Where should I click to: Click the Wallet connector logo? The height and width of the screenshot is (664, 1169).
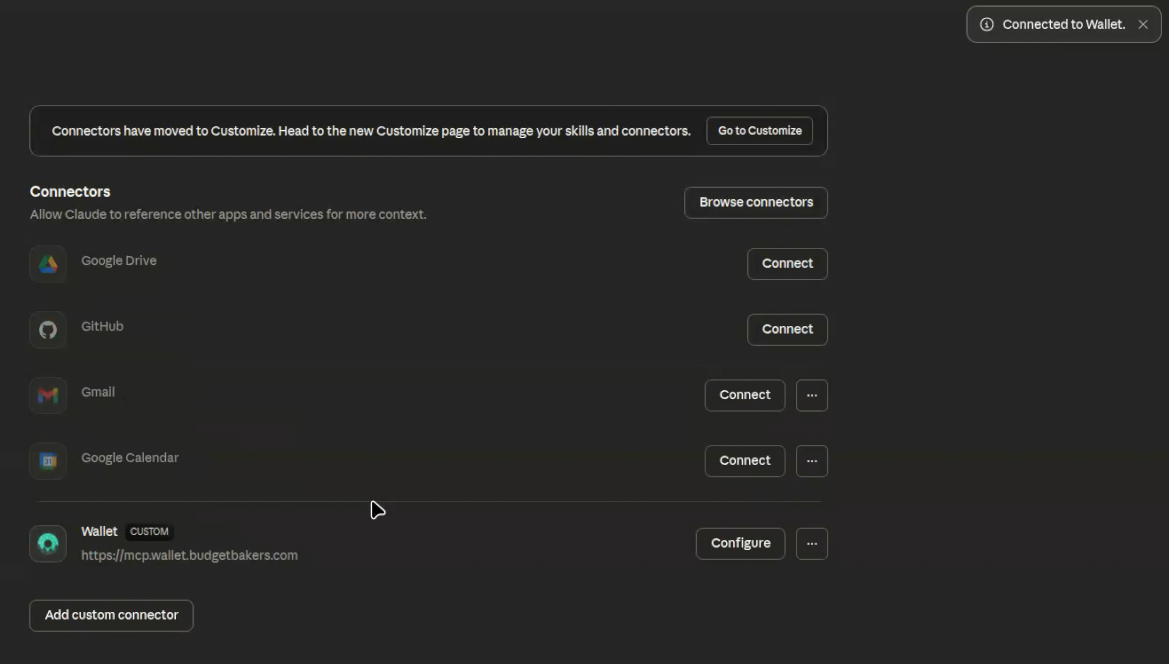[48, 543]
